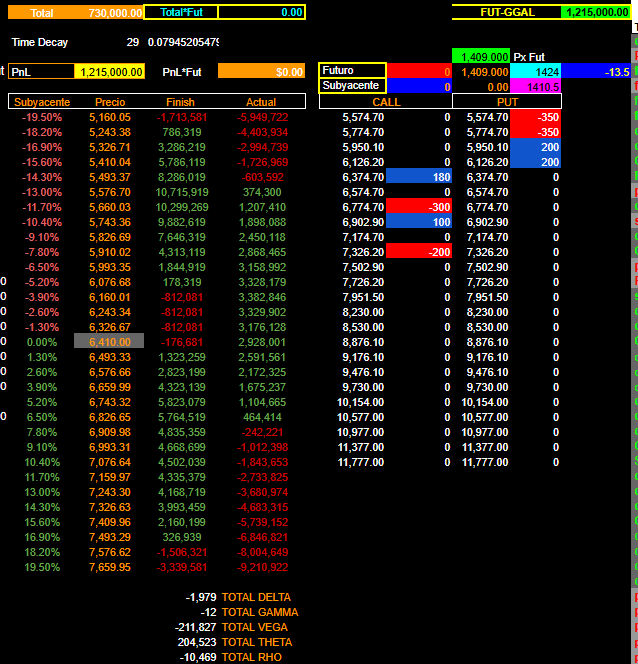Select the green FUT-GGAL value 1,215,000.00
The width and height of the screenshot is (638, 664).
tap(597, 12)
